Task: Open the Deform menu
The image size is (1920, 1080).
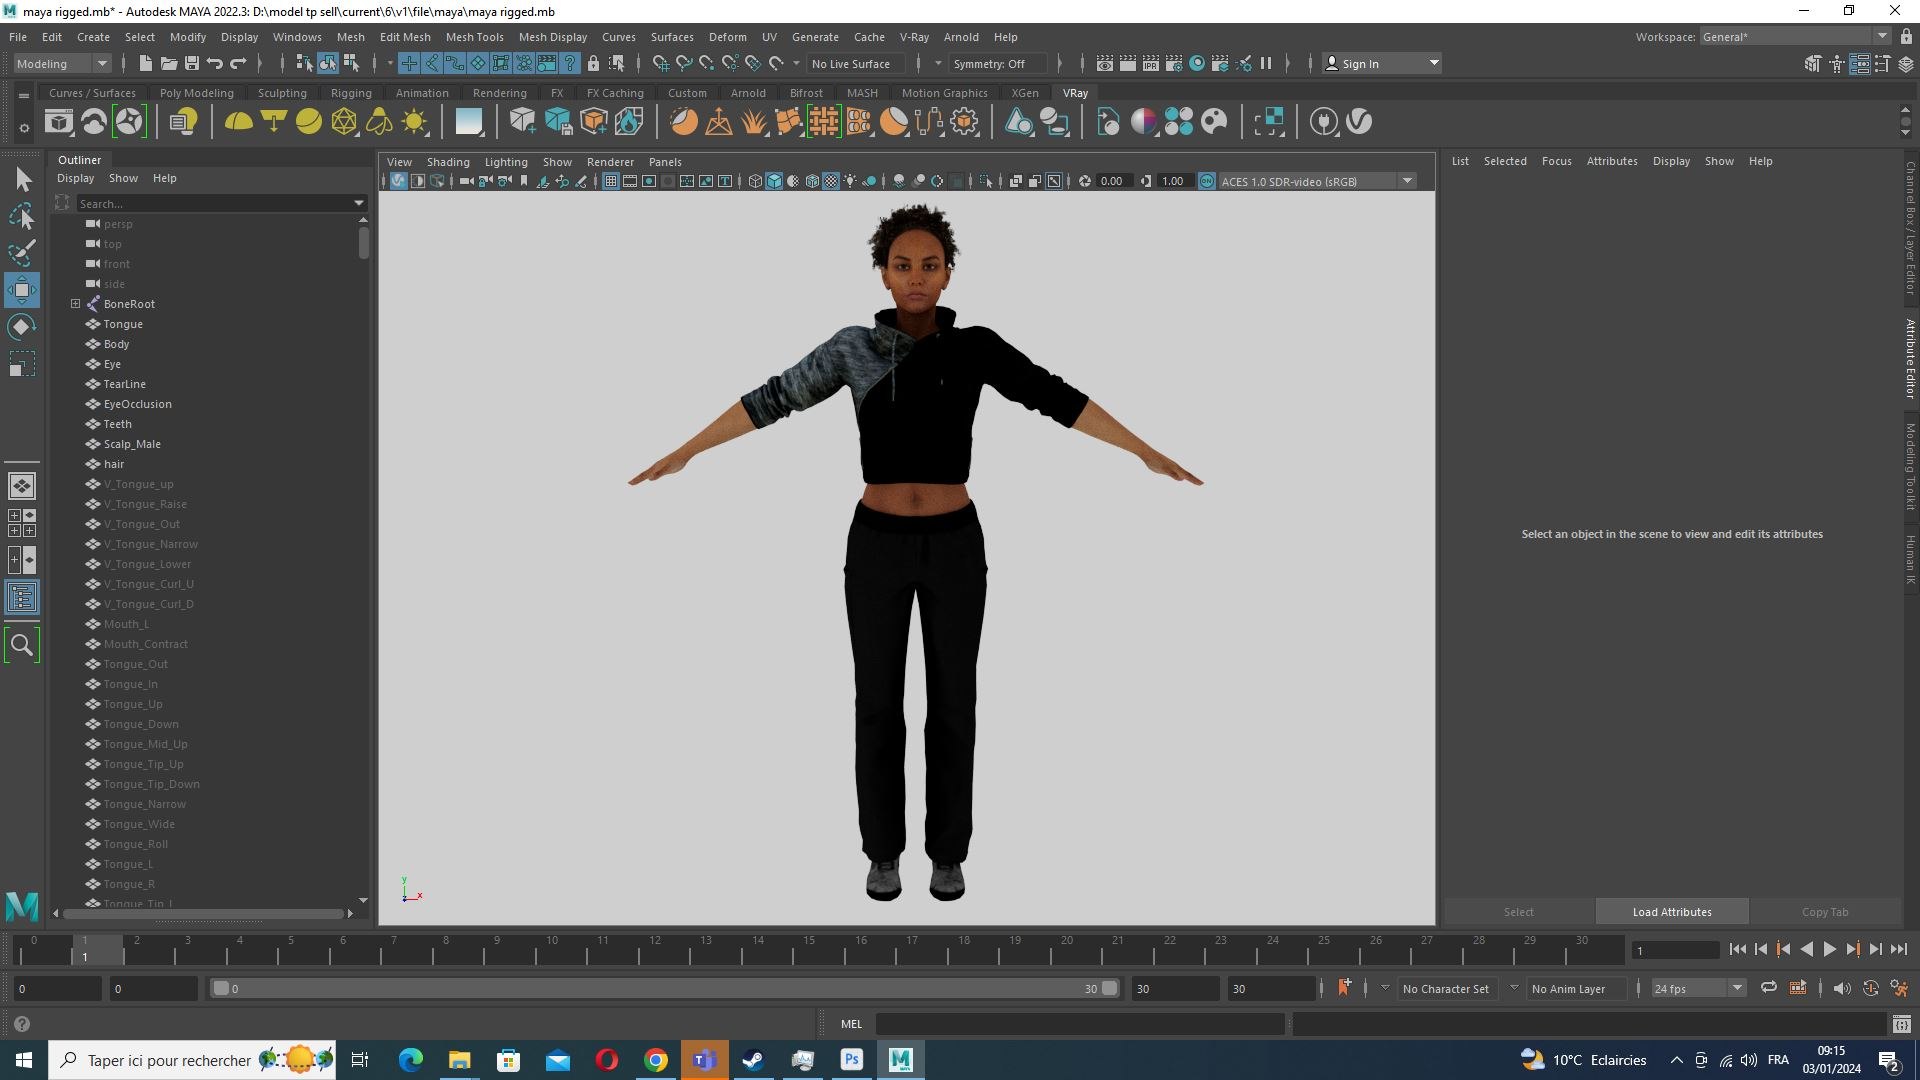Action: click(x=727, y=37)
